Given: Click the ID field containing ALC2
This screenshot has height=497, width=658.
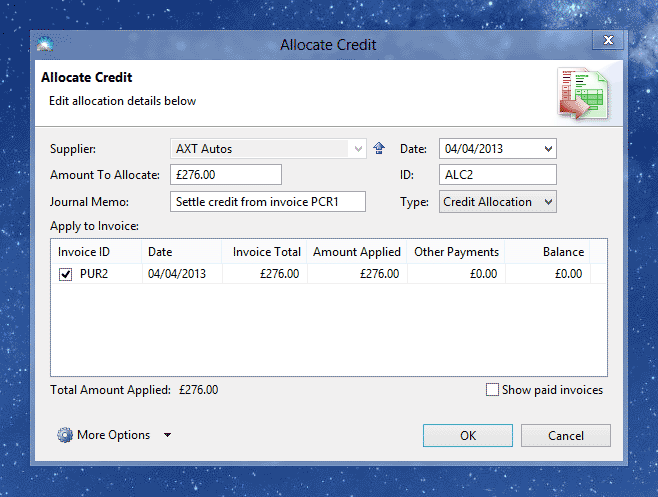Looking at the screenshot, I should tap(496, 175).
